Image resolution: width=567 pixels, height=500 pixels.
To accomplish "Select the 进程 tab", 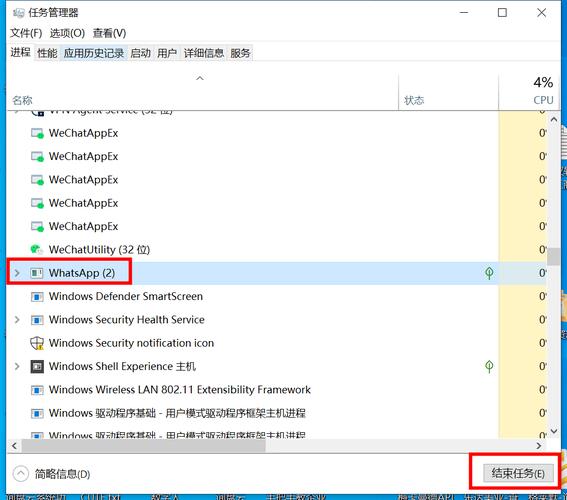I will (20, 53).
